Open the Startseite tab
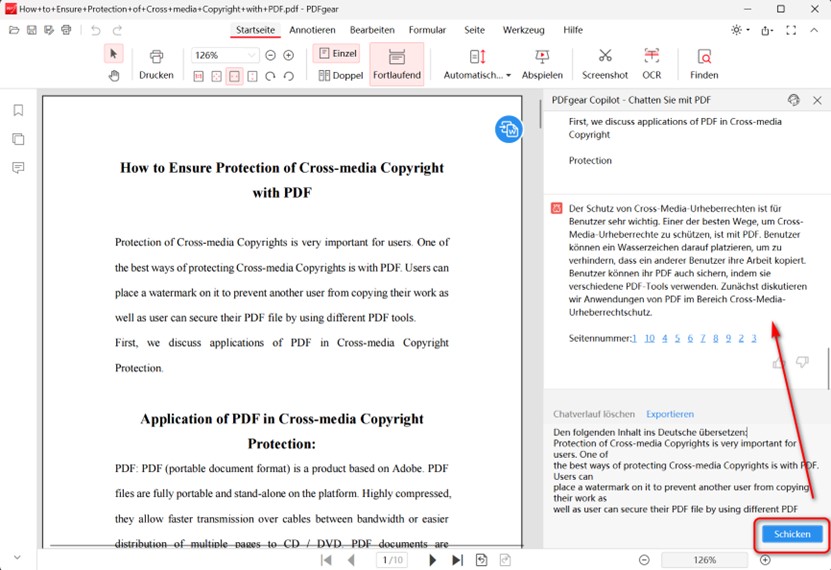831x570 pixels. (255, 30)
